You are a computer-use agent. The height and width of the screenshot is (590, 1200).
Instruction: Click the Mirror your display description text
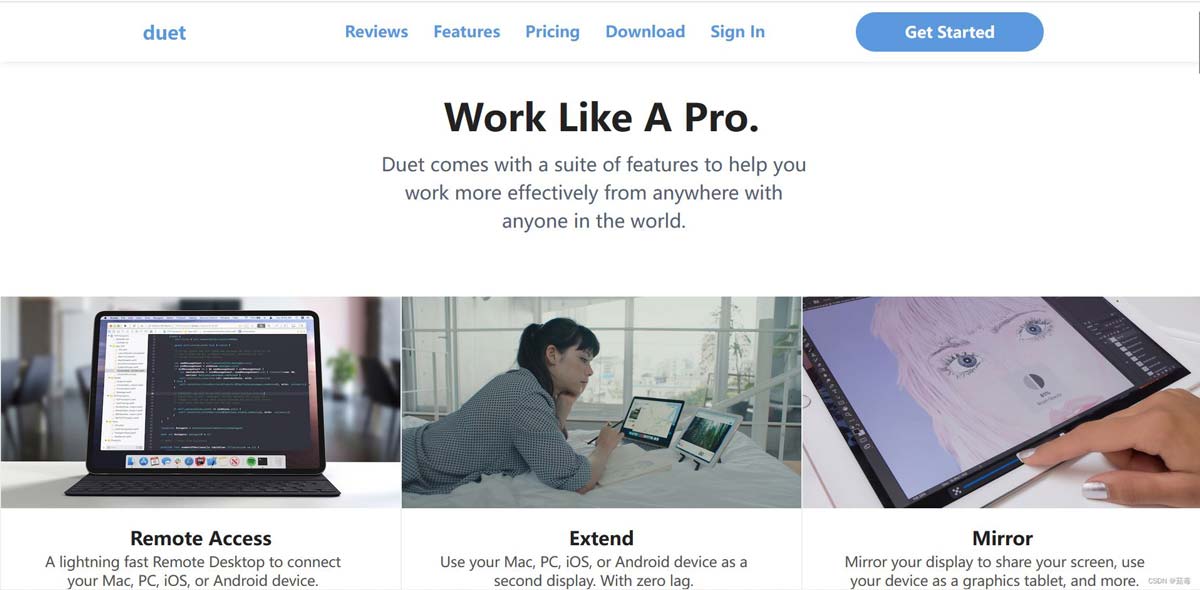click(995, 571)
